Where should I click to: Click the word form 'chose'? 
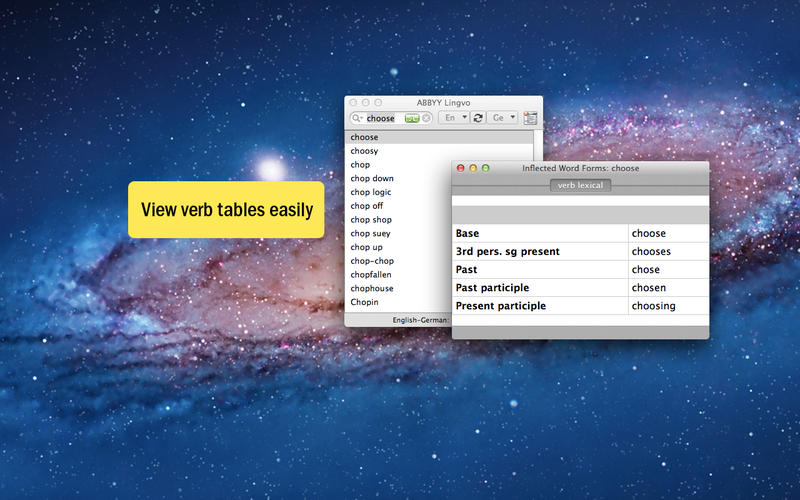click(645, 269)
